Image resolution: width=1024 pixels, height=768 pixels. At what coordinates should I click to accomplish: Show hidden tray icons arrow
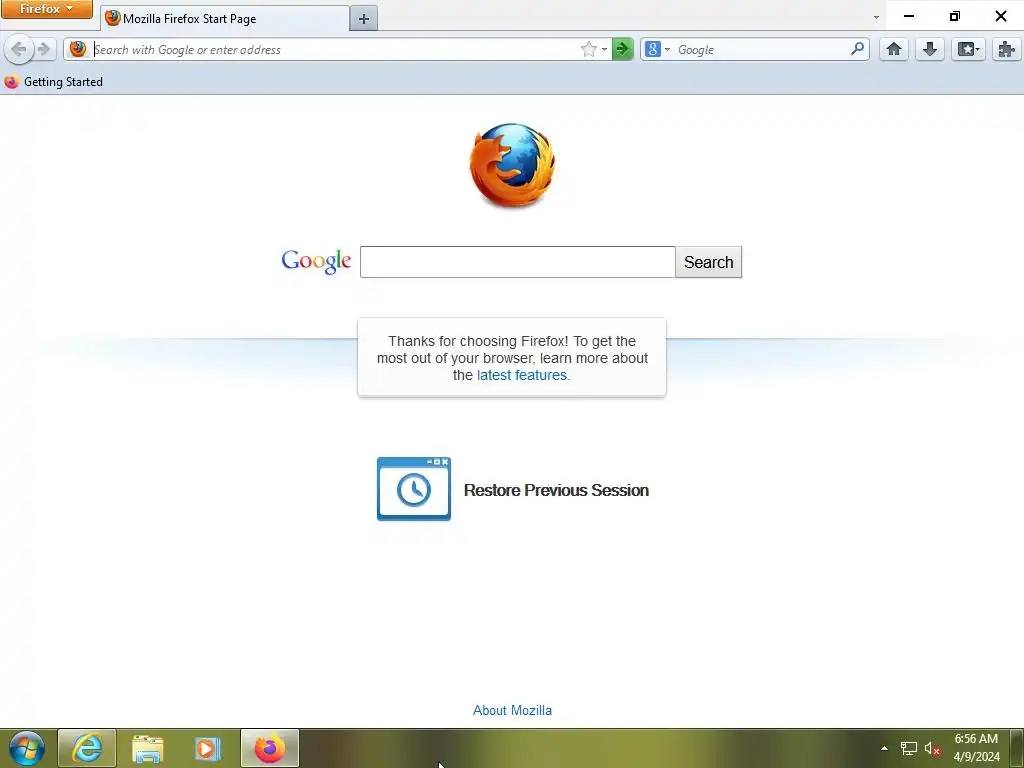[x=884, y=748]
